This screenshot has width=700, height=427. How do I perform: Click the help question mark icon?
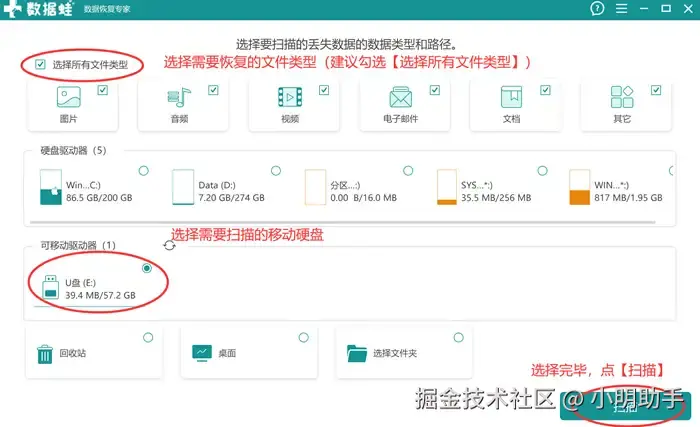tap(597, 8)
